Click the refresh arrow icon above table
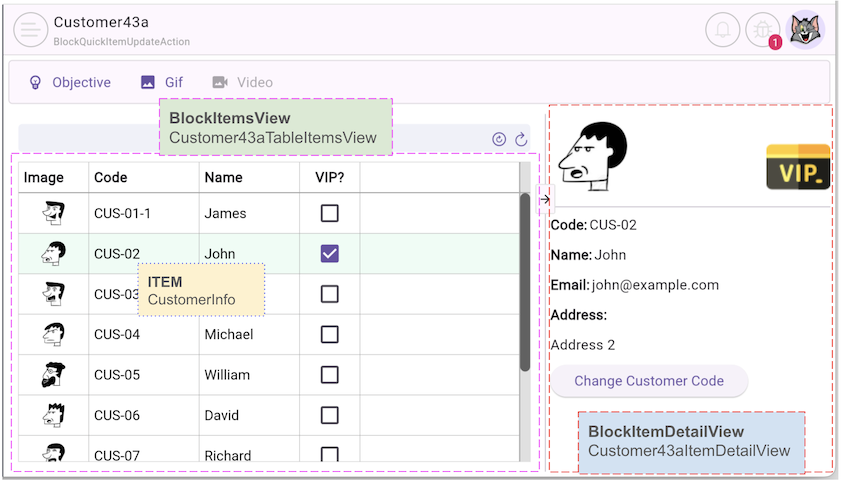Screen dimensions: 841x480 (x=521, y=139)
